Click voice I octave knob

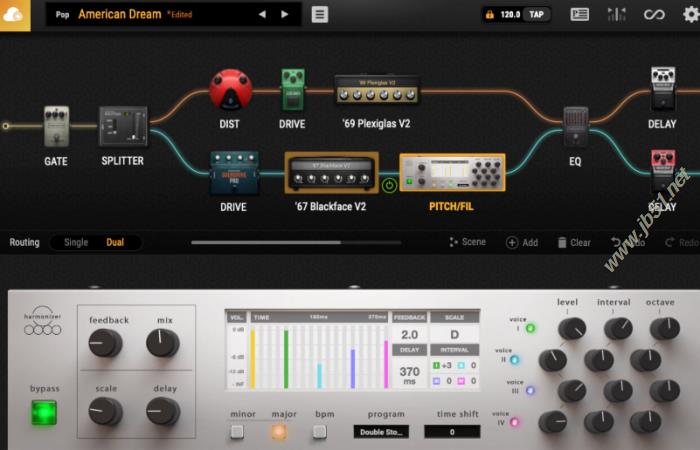(x=665, y=329)
